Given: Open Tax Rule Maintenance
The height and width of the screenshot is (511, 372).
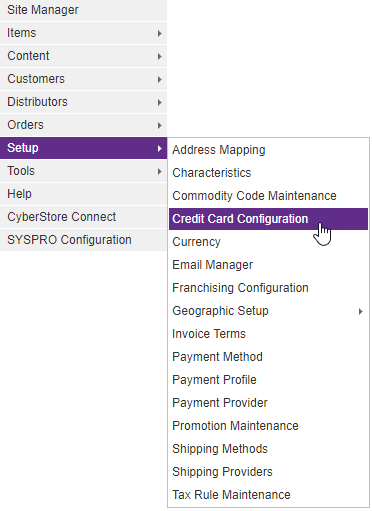Looking at the screenshot, I should coord(268,495).
